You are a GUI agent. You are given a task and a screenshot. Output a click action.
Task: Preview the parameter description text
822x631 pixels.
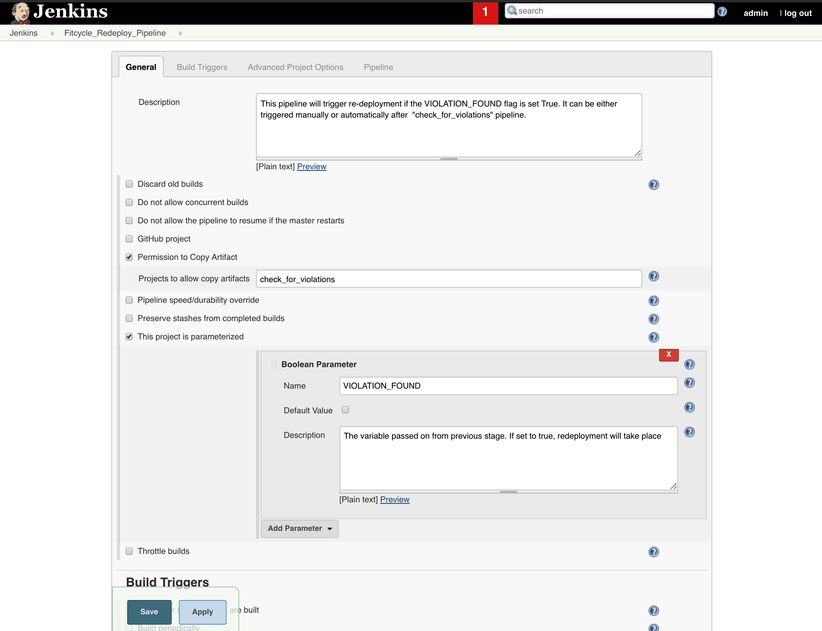tap(395, 499)
